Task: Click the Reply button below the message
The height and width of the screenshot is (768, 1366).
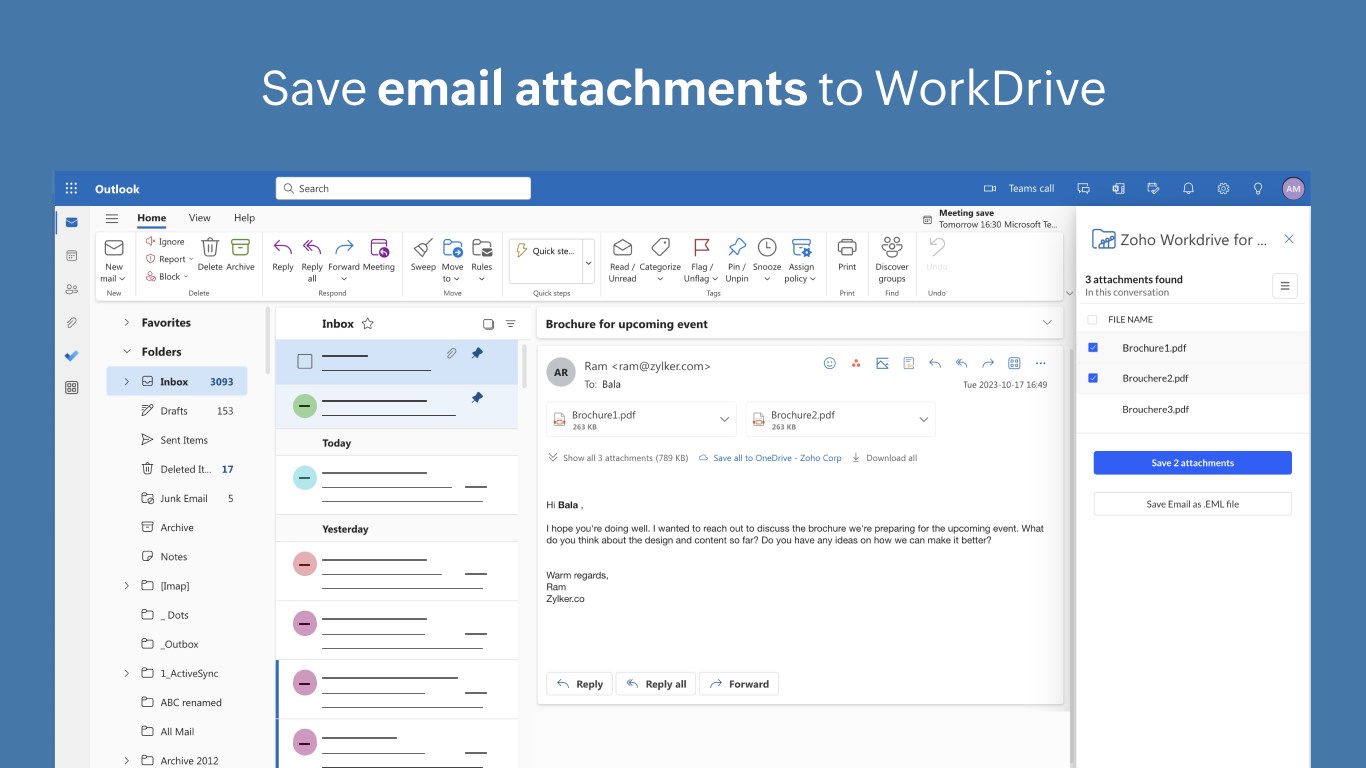Action: (579, 684)
